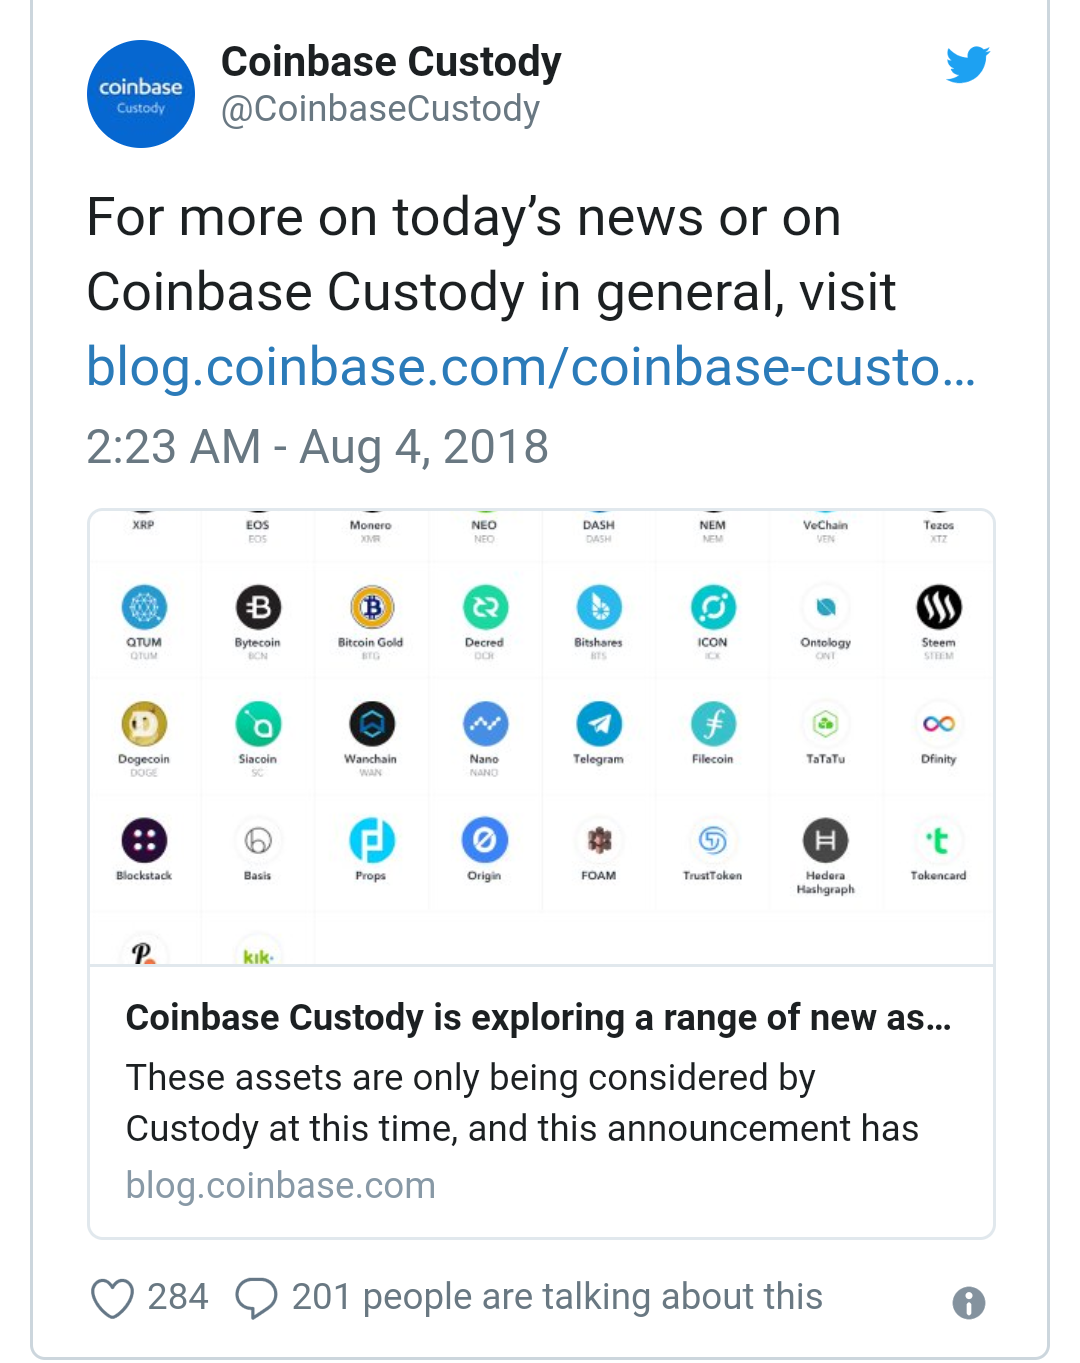1080x1363 pixels.
Task: Click the Telegram logo icon
Action: pyautogui.click(x=599, y=724)
